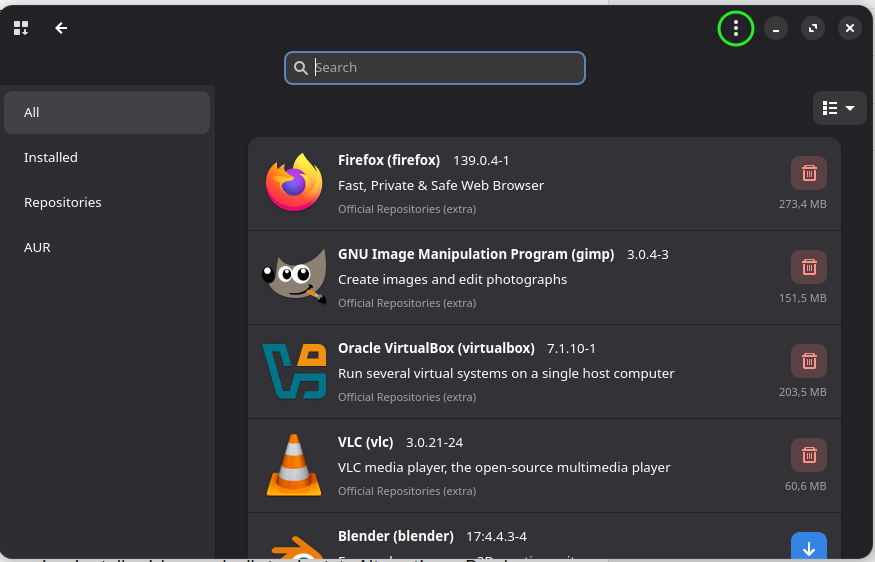Click Firefox's 'Official Repositories (extra)' label
Screen dimensions: 875x562
point(407,209)
